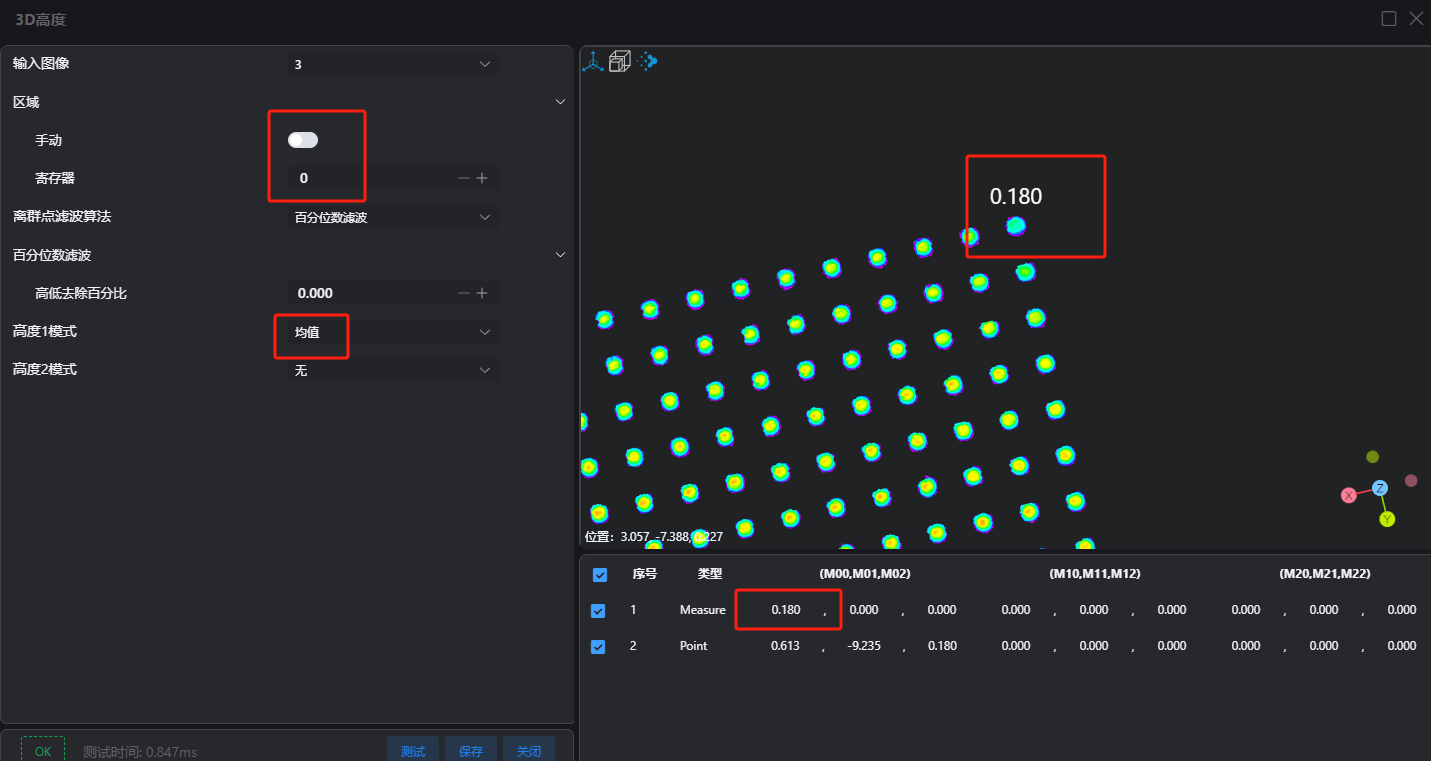Click the 输入图像 label
Image resolution: width=1431 pixels, height=761 pixels.
coord(41,64)
